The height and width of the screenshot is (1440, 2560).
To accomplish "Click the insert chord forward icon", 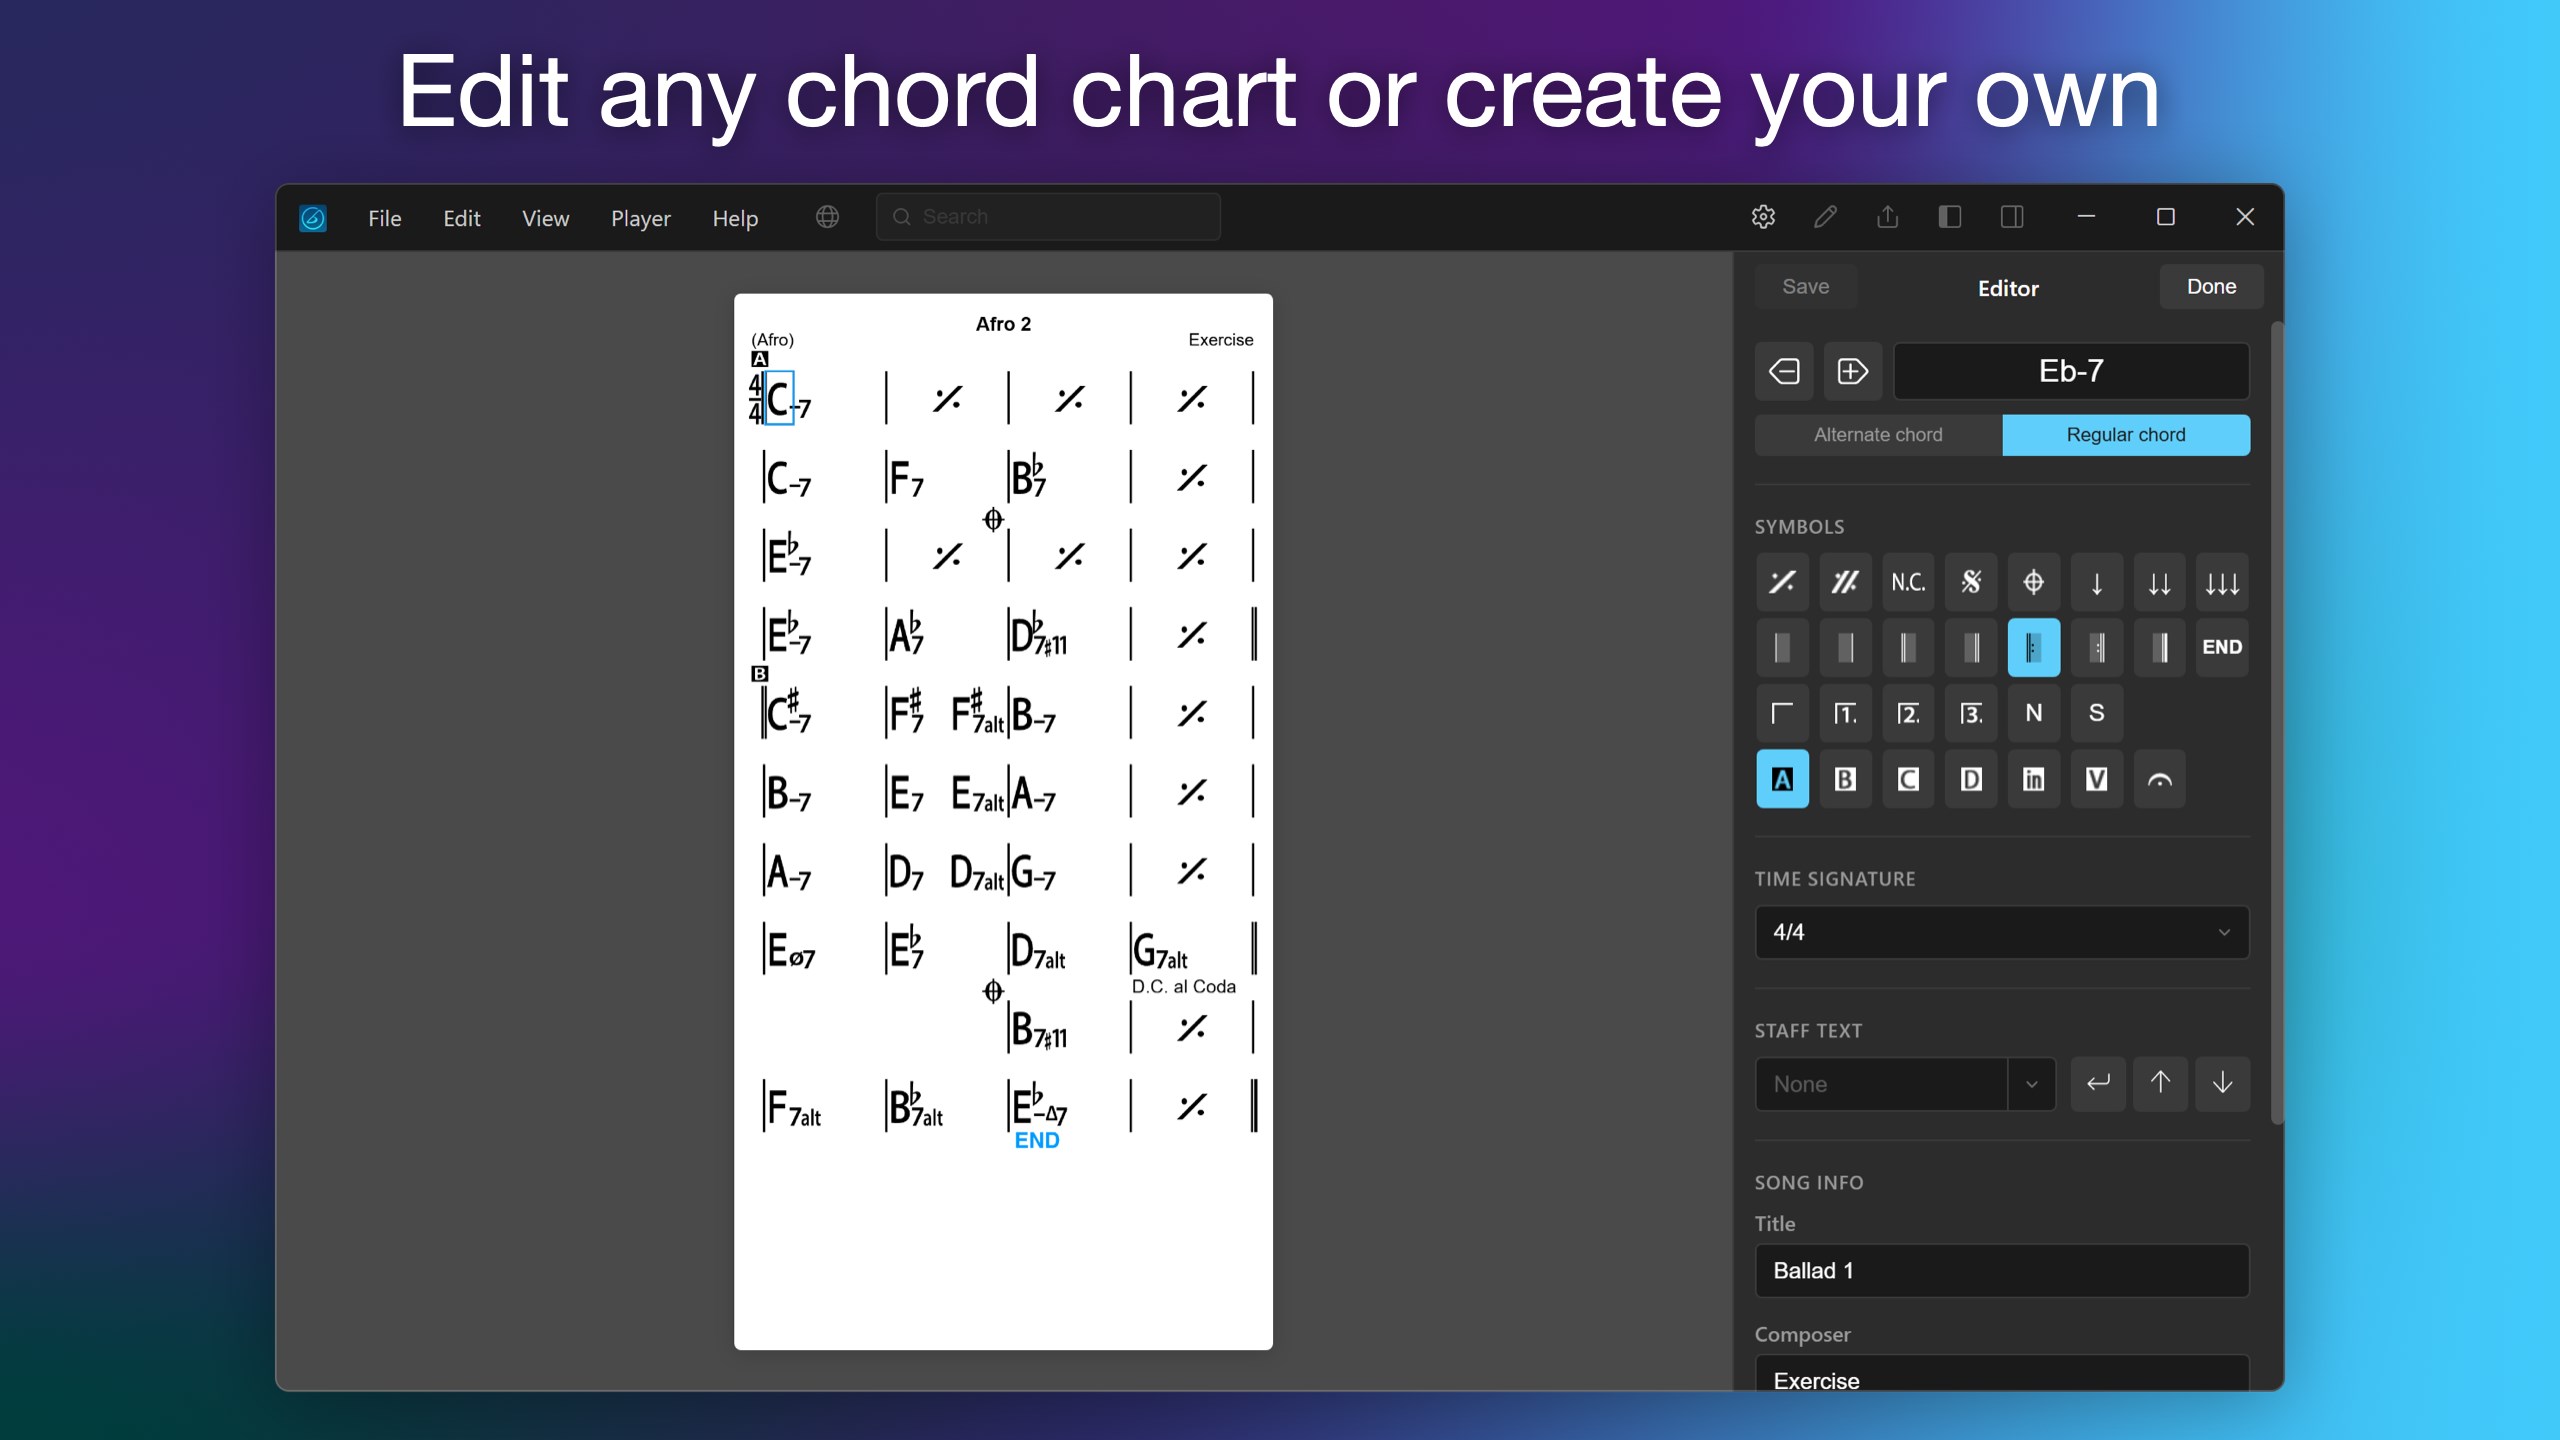I will point(1852,372).
